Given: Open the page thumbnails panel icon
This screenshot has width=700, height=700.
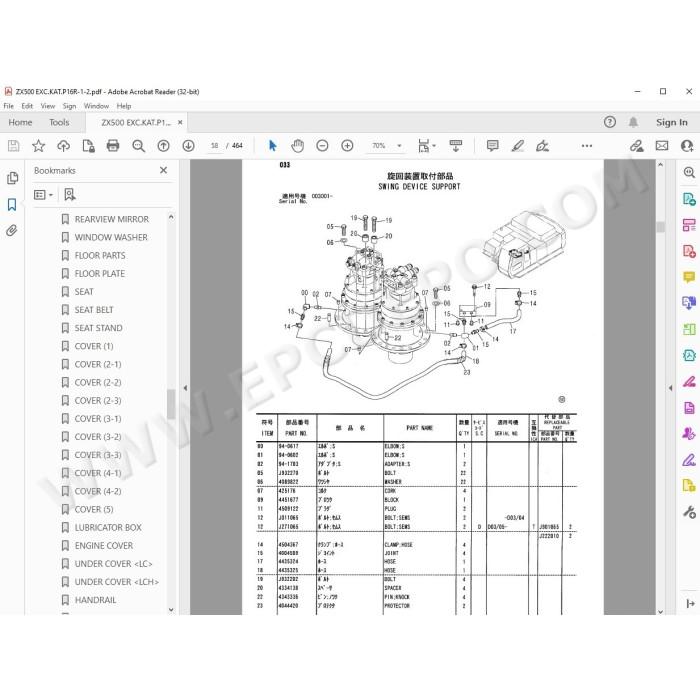Looking at the screenshot, I should pos(12,178).
